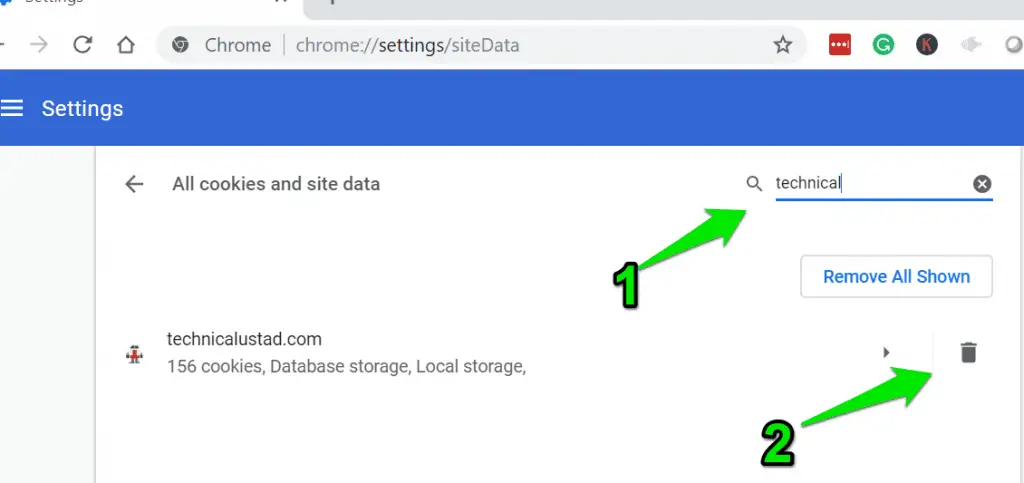This screenshot has width=1024, height=483.
Task: Expand technicalustad.com details arrow
Action: pyautogui.click(x=886, y=352)
